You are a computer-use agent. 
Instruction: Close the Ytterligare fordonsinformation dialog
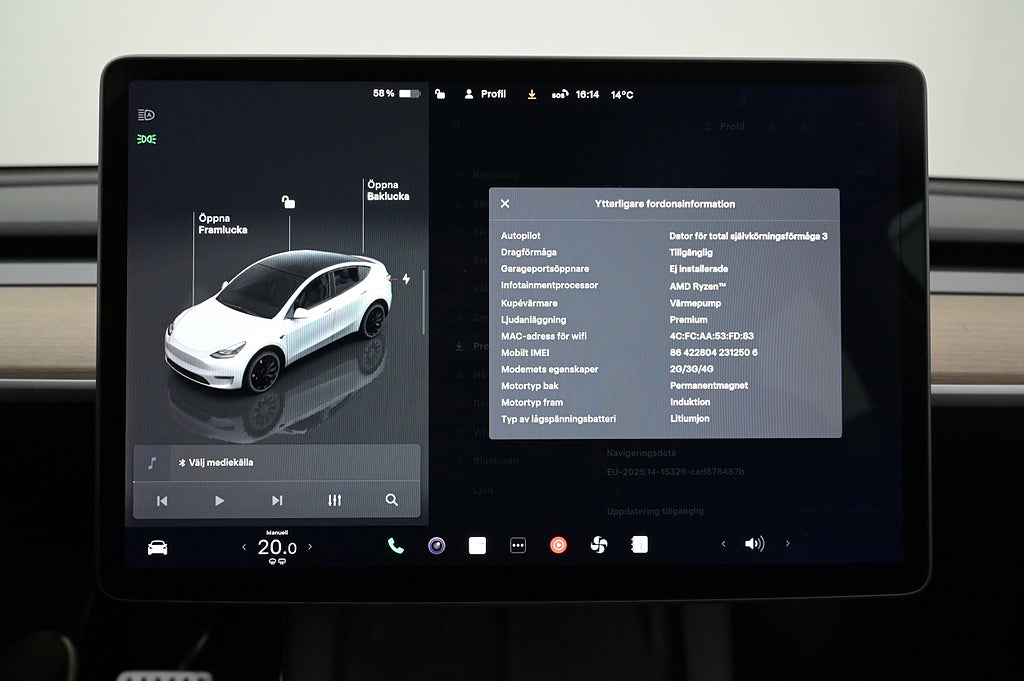point(505,204)
